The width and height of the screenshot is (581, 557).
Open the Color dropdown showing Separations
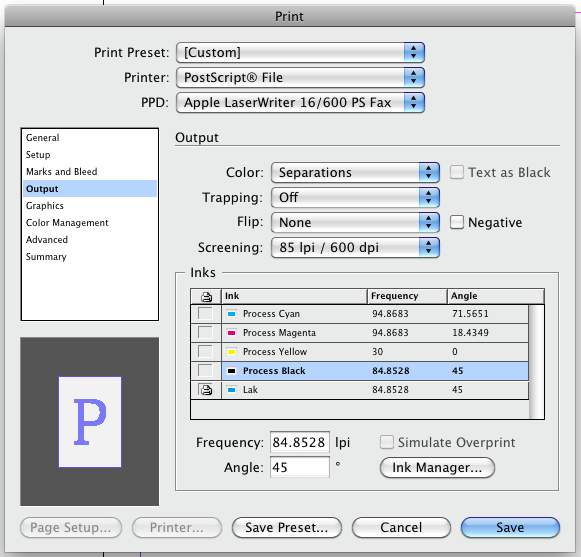click(x=355, y=173)
